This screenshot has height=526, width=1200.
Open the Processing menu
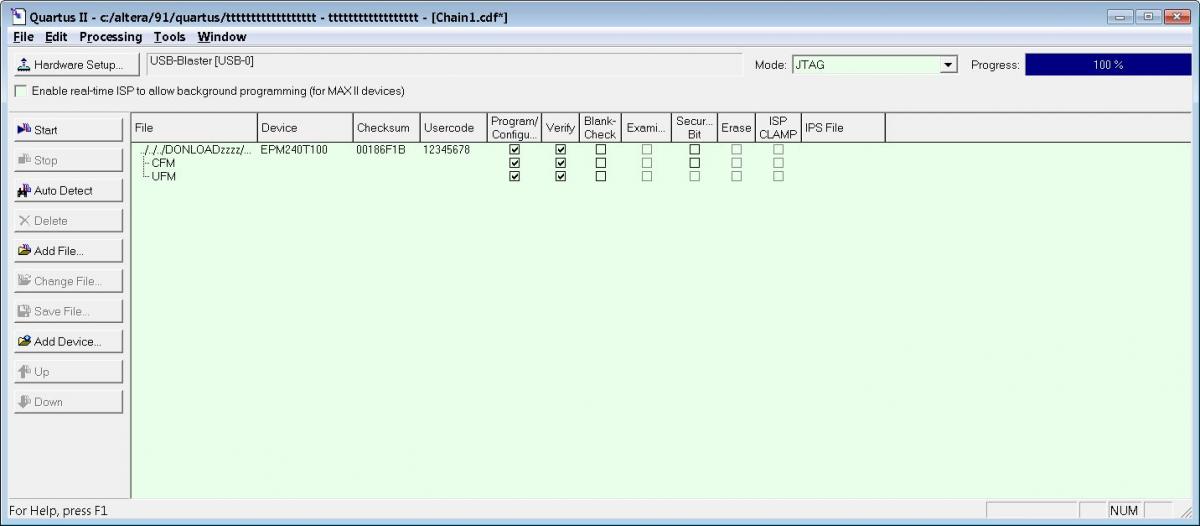(111, 37)
